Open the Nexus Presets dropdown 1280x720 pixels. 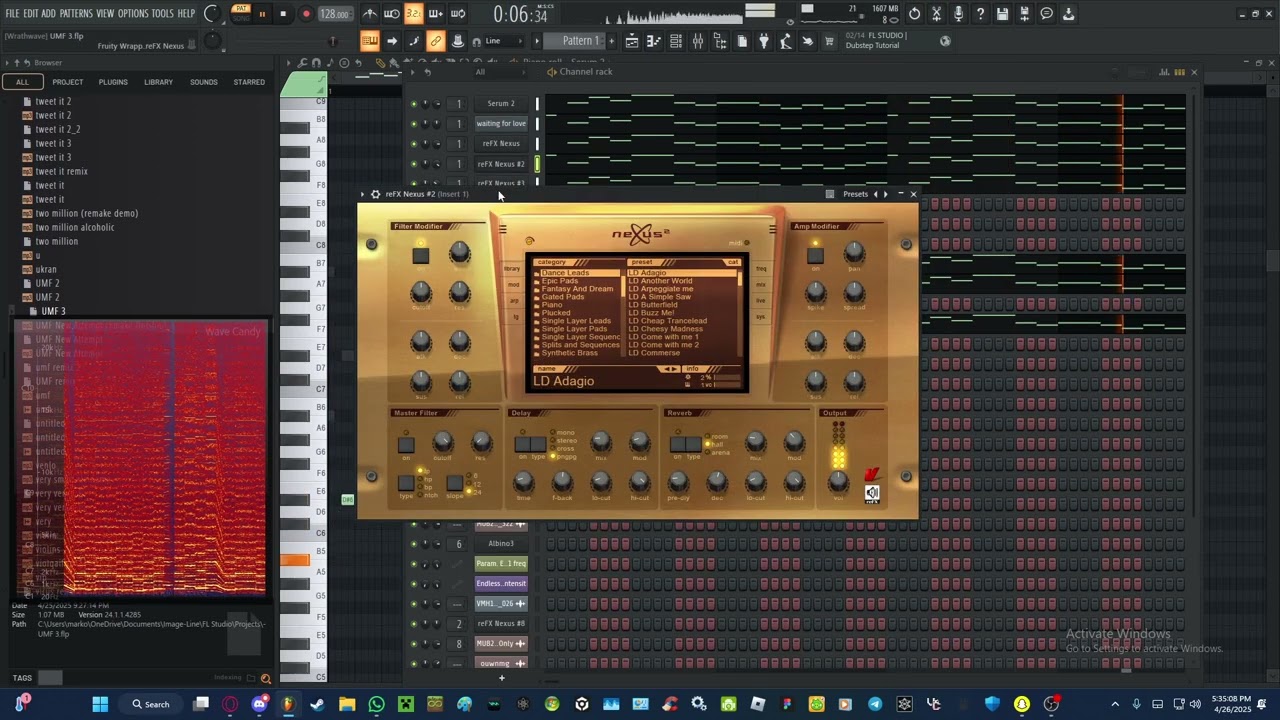pyautogui.click(x=855, y=194)
